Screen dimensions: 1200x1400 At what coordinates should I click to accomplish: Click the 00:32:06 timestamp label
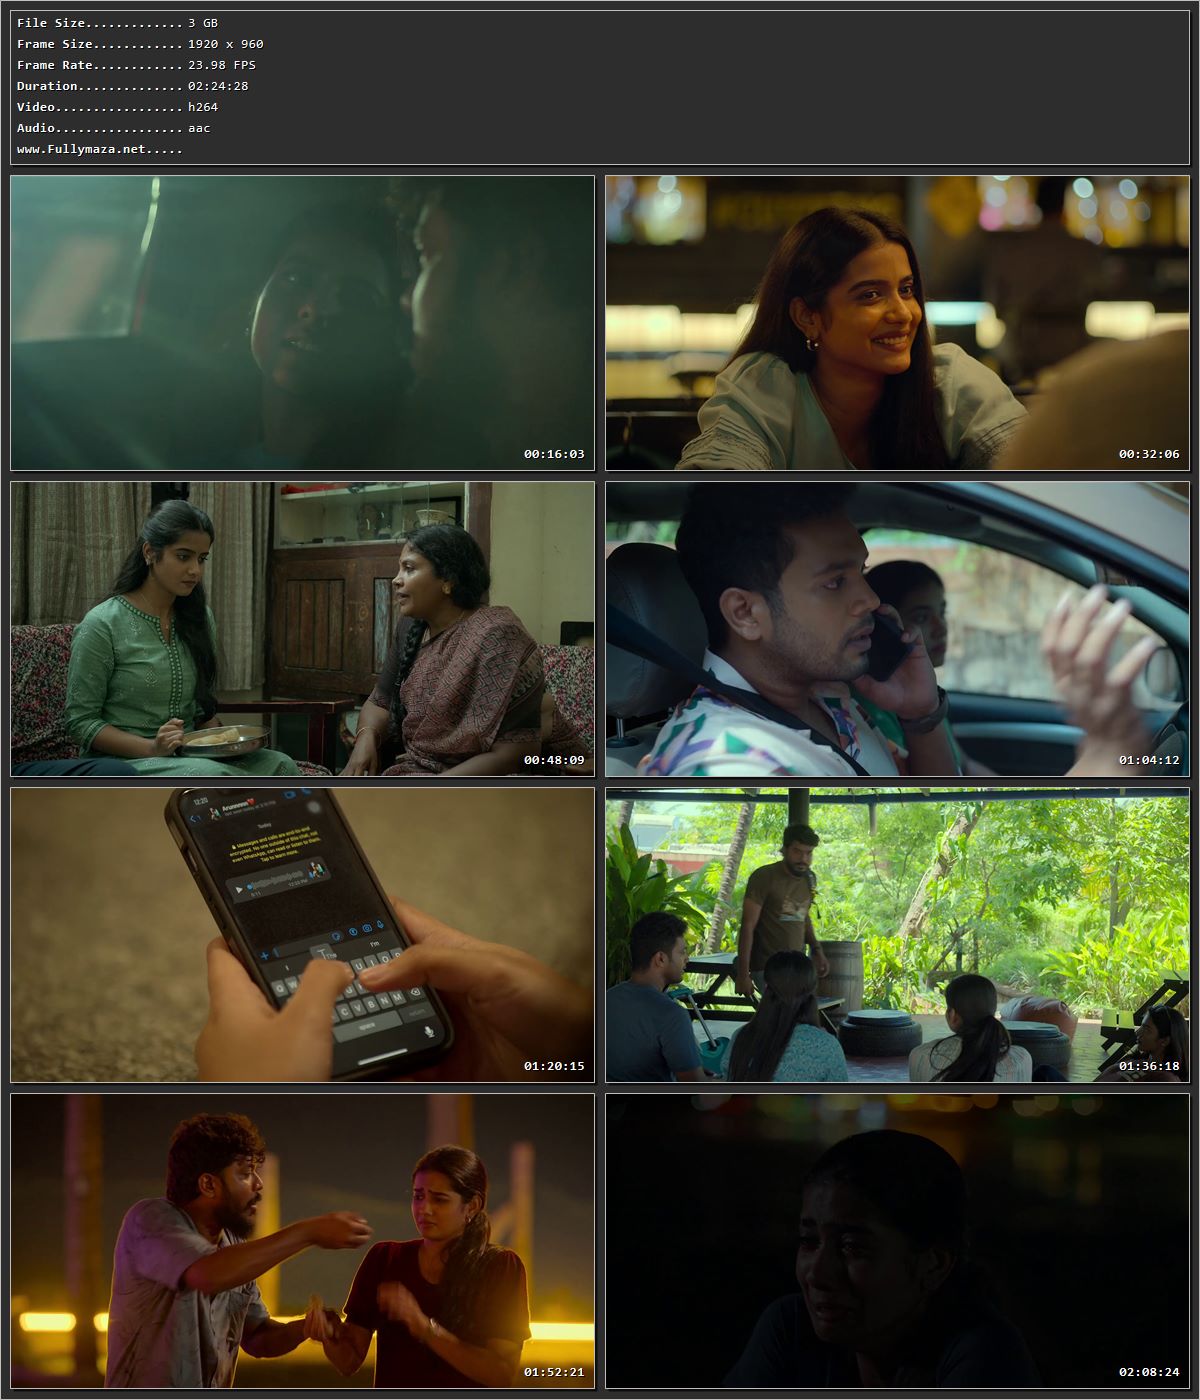[x=1149, y=454]
